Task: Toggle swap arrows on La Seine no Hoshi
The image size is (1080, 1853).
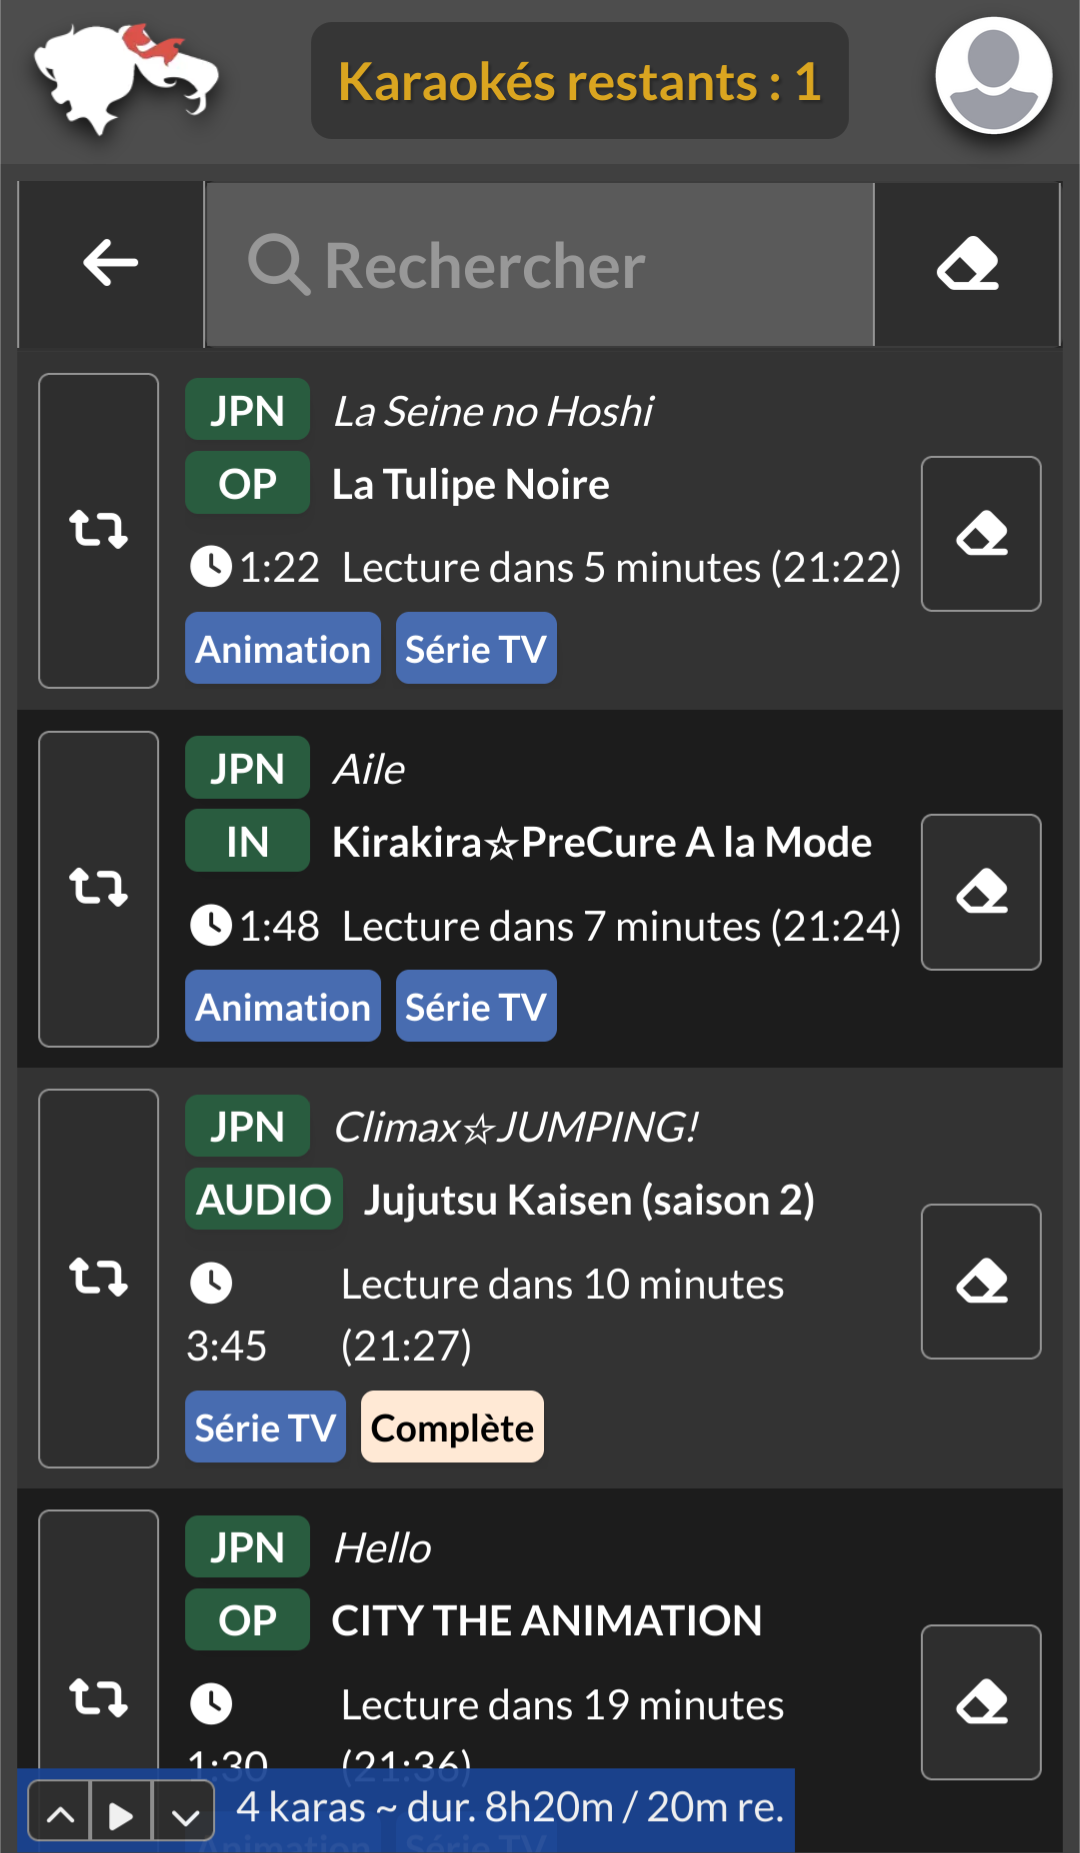Action: coord(98,530)
